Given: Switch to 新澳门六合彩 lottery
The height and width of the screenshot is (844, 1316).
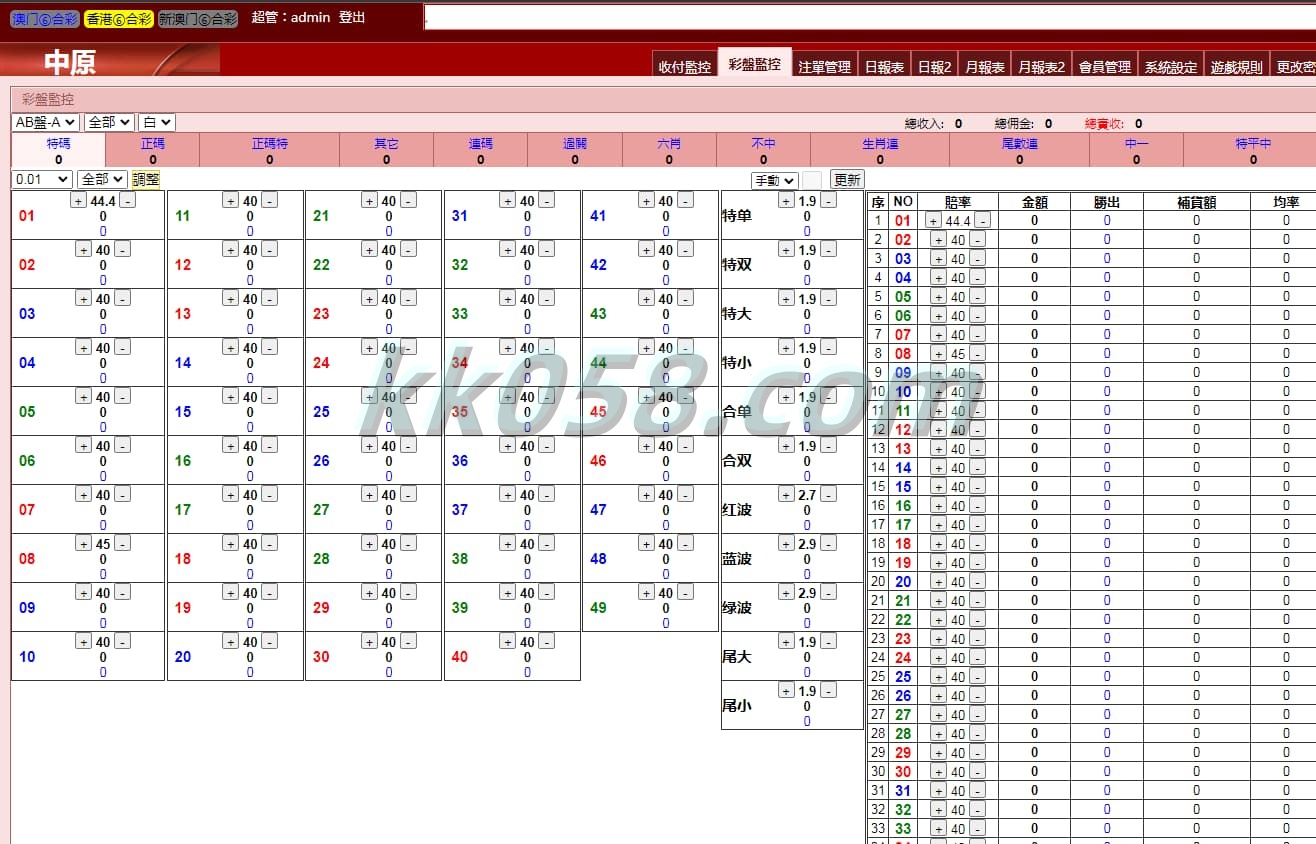Looking at the screenshot, I should 198,19.
